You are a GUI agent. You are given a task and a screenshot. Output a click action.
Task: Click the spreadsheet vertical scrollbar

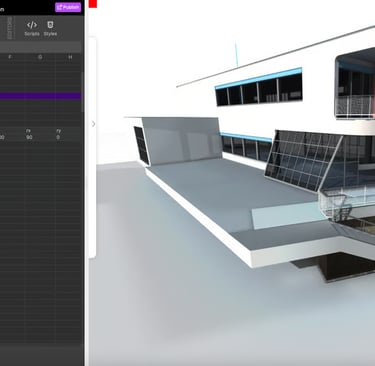83,92
